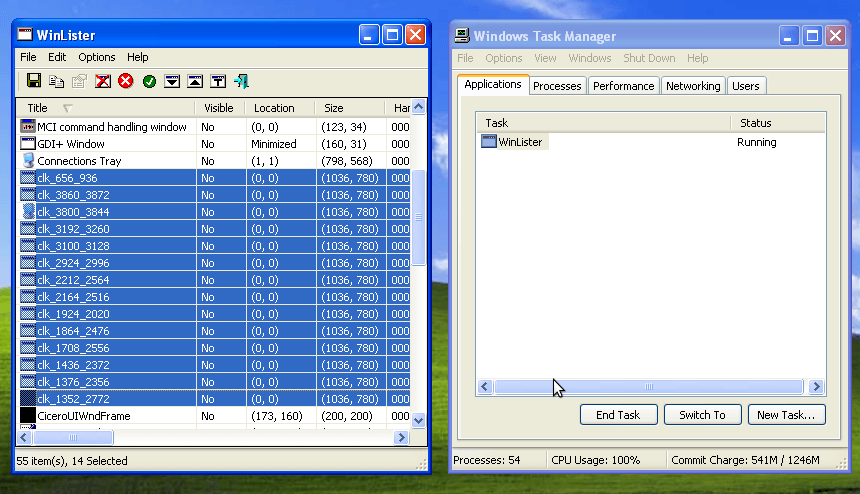Viewport: 860px width, 494px height.
Task: Open the File menu in WinLister
Action: coord(28,57)
